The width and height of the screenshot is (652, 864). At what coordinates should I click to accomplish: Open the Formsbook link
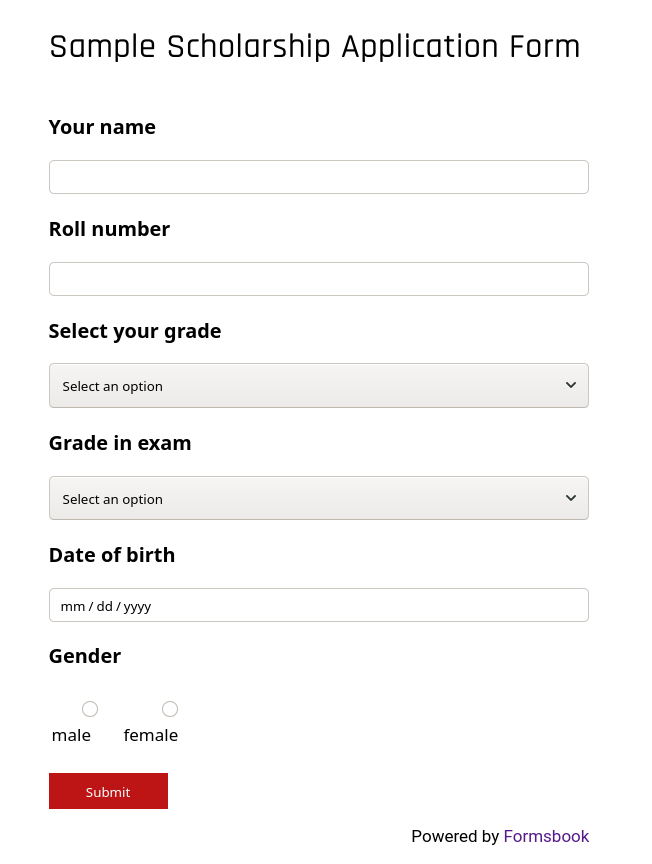tap(546, 836)
